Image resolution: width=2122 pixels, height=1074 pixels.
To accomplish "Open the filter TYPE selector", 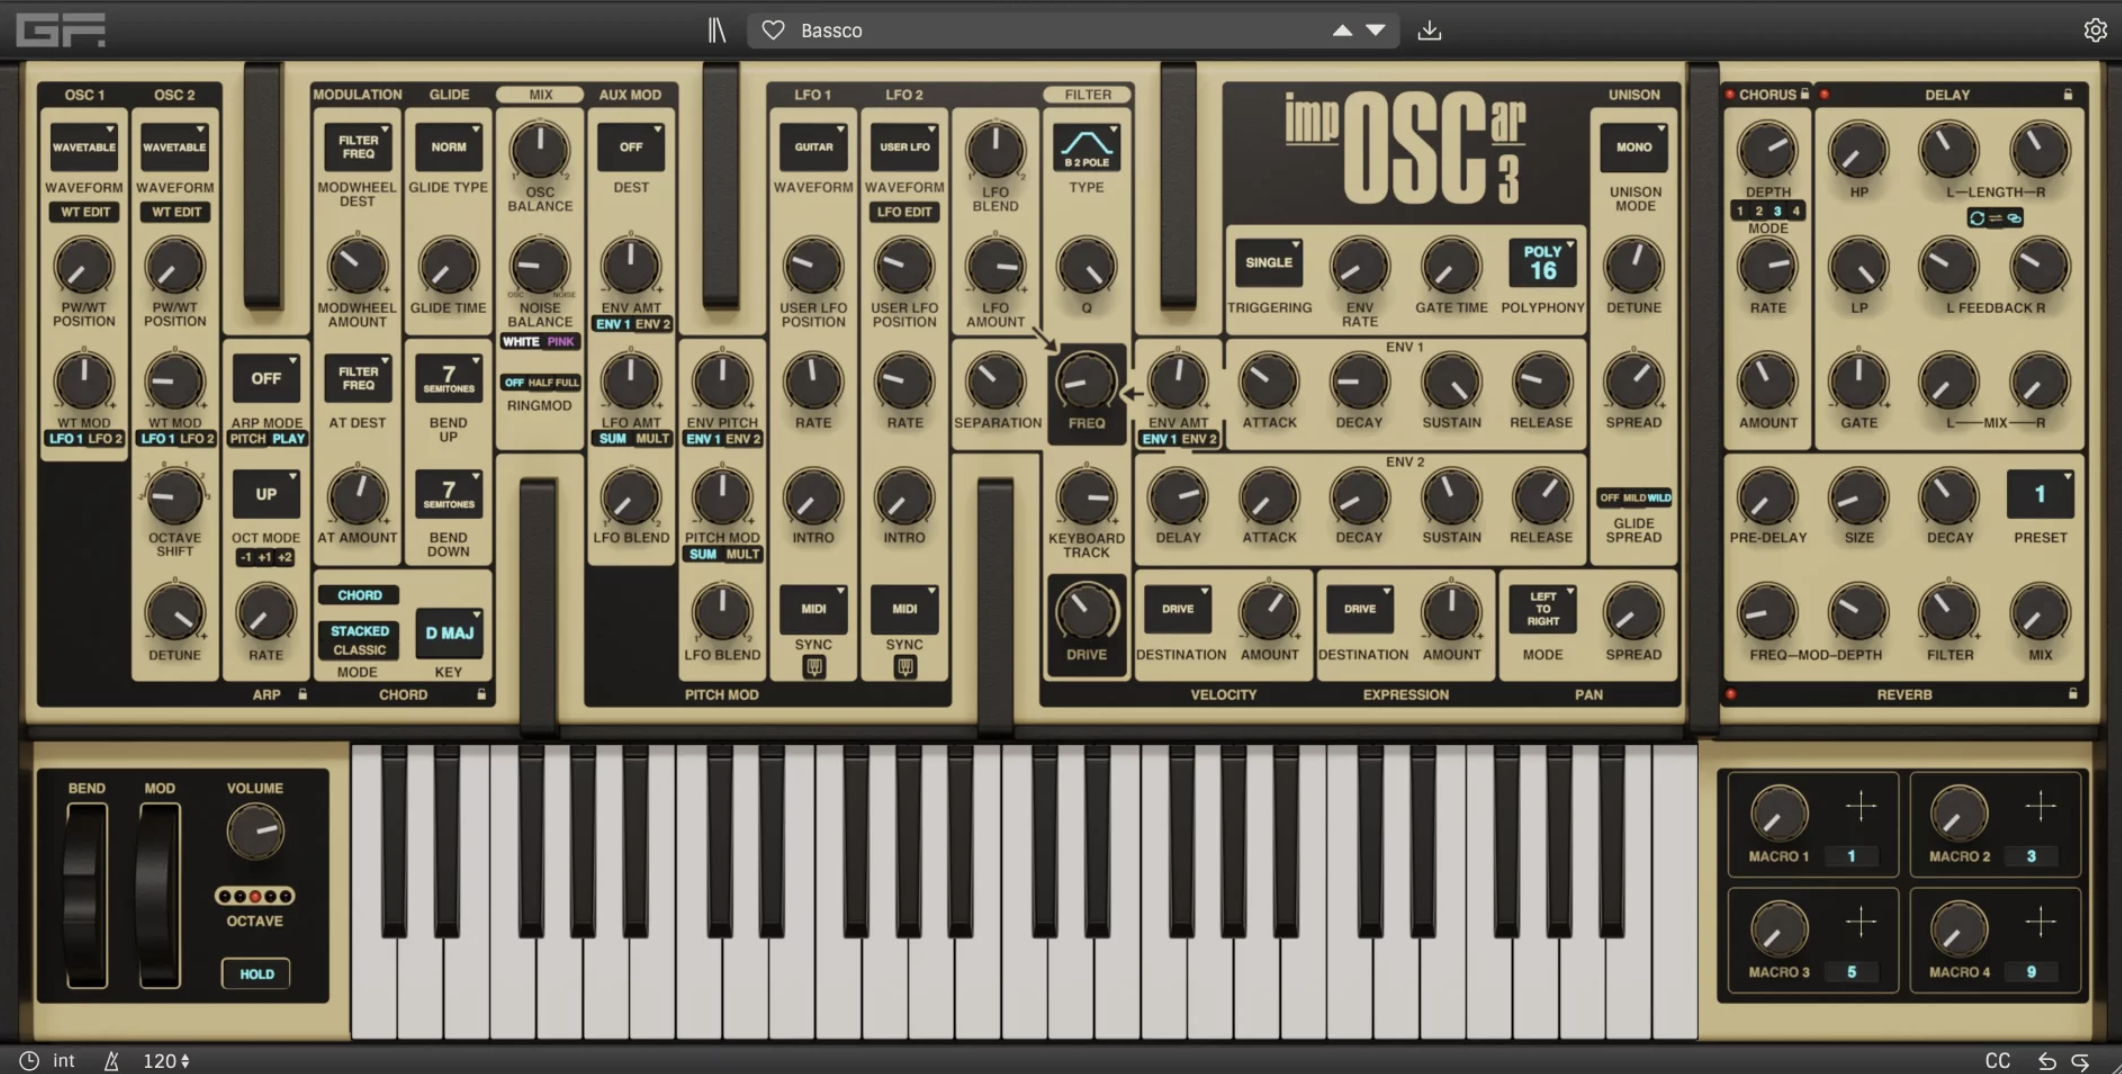I will 1086,146.
